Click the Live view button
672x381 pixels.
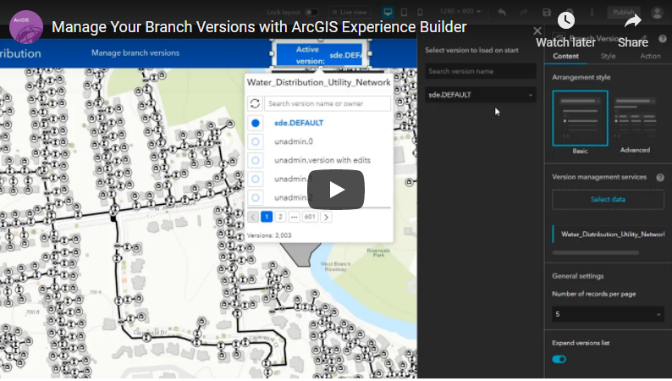pyautogui.click(x=349, y=12)
